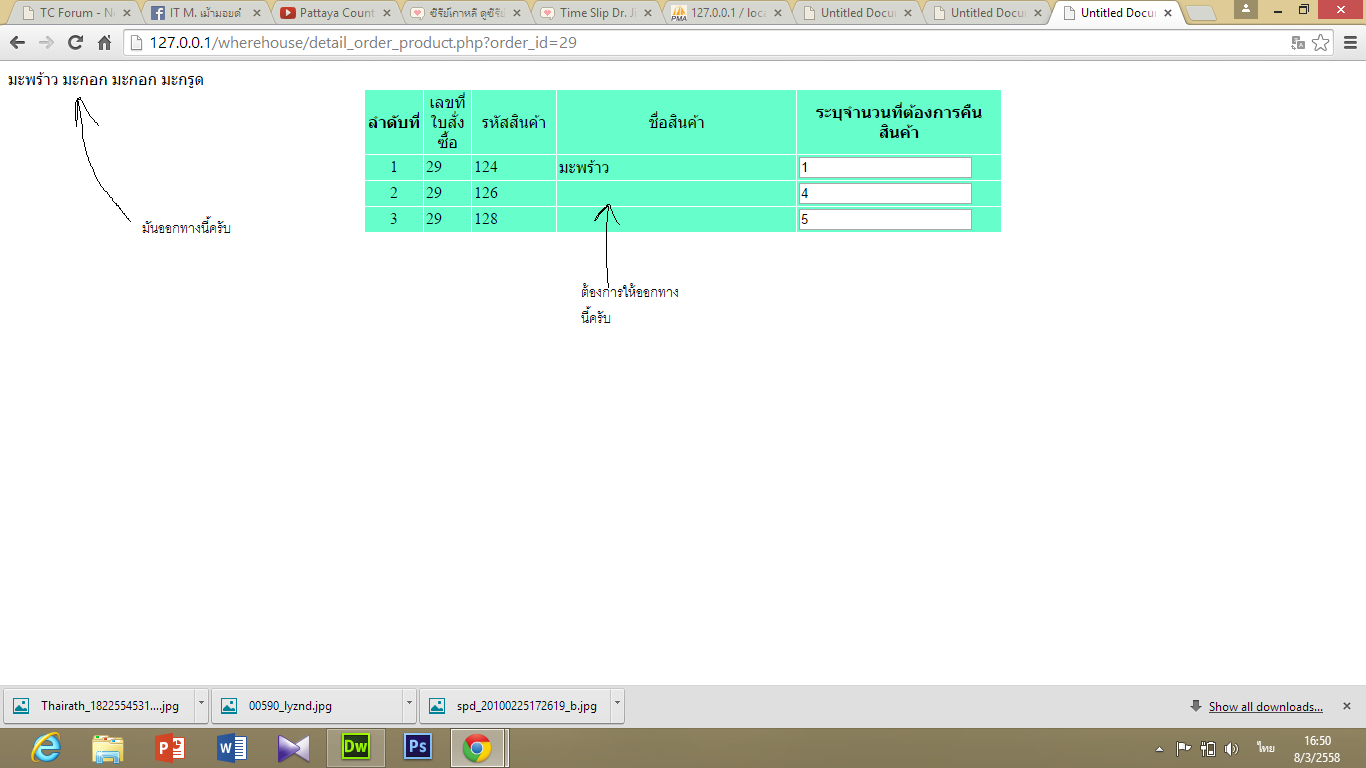Screen dimensions: 1366x768
Task: Switch to the IT M. Facebook tab
Action: (x=205, y=13)
